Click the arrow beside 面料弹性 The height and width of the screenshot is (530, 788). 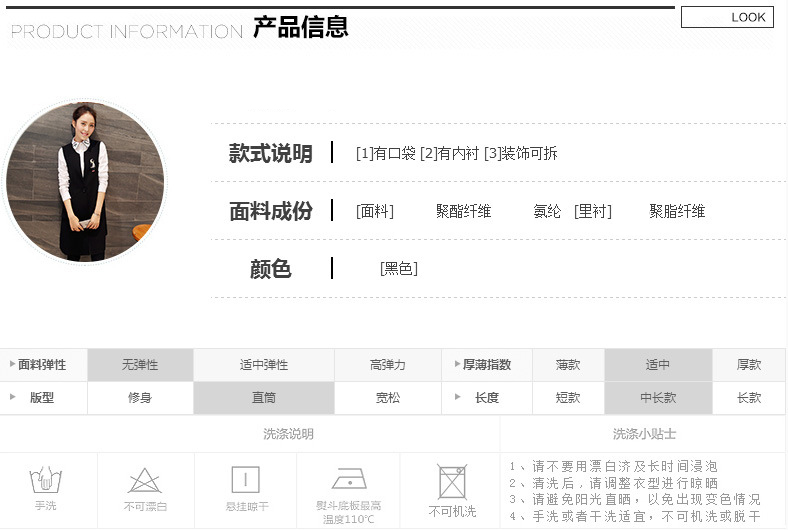click(x=12, y=364)
